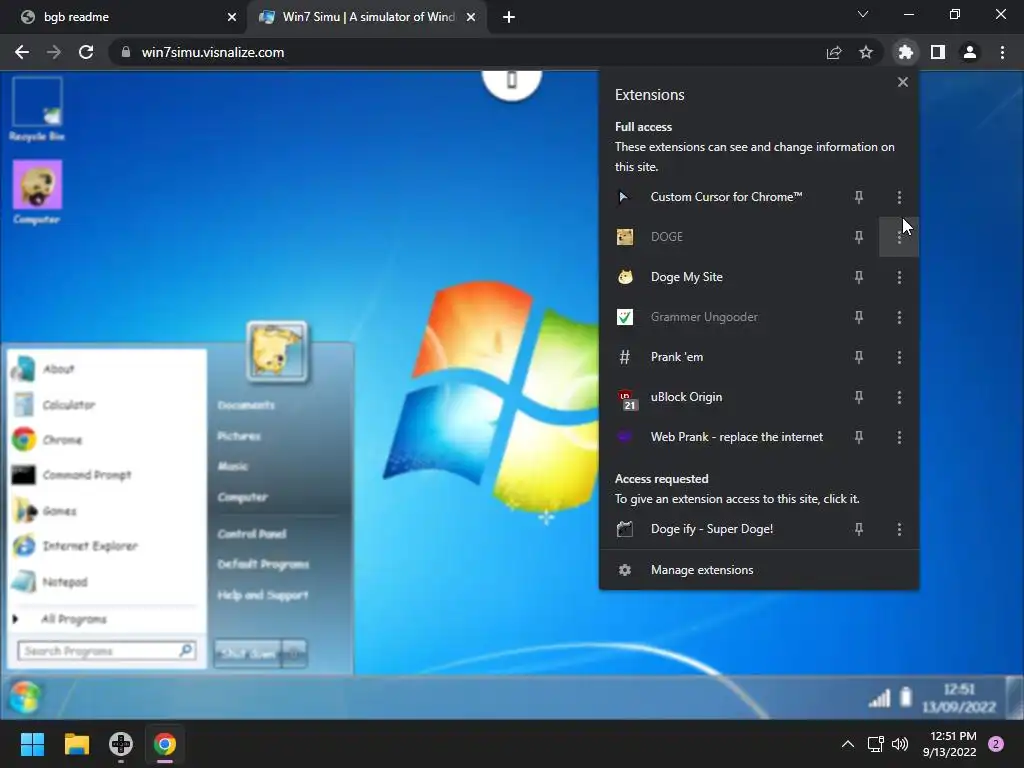Viewport: 1024px width, 768px height.
Task: Close the bgb readme tab
Action: (x=232, y=17)
